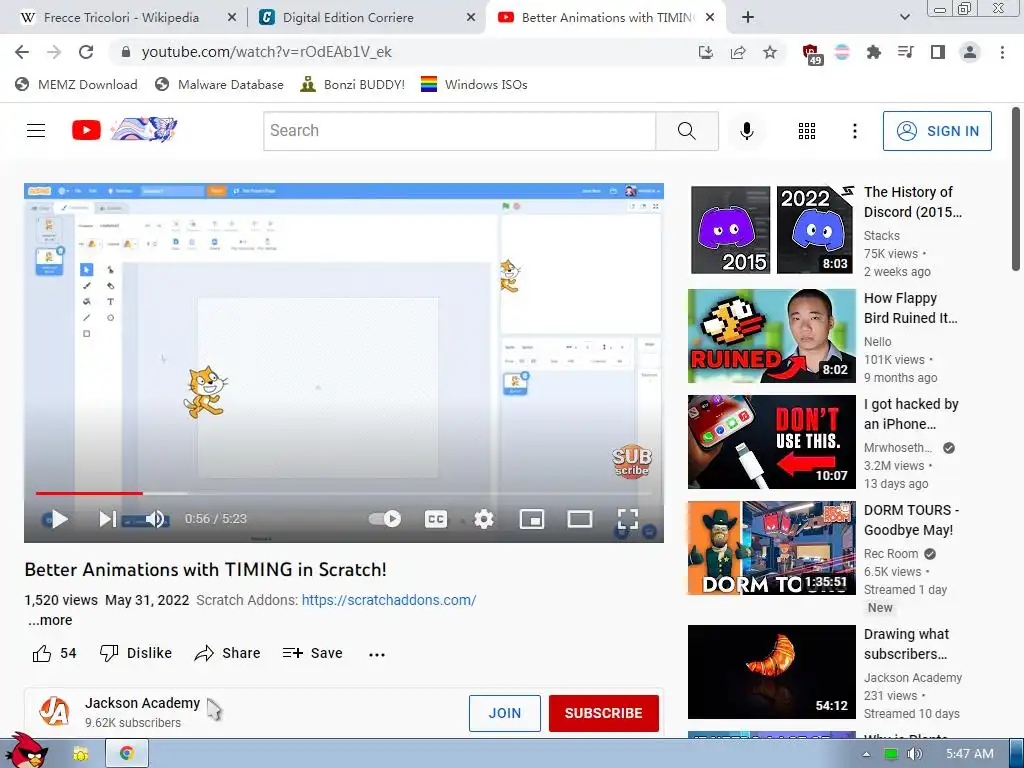Open a new tab with plus
Viewport: 1024px width, 768px height.
point(748,18)
